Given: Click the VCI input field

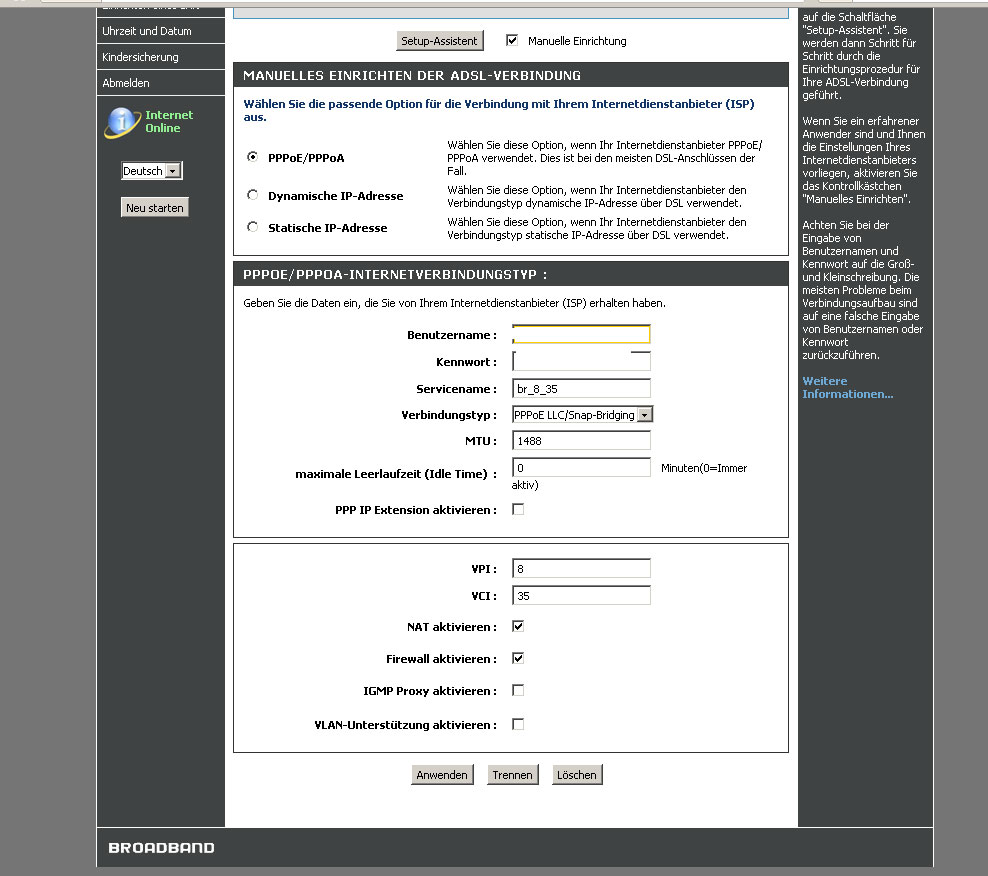Looking at the screenshot, I should pos(581,596).
